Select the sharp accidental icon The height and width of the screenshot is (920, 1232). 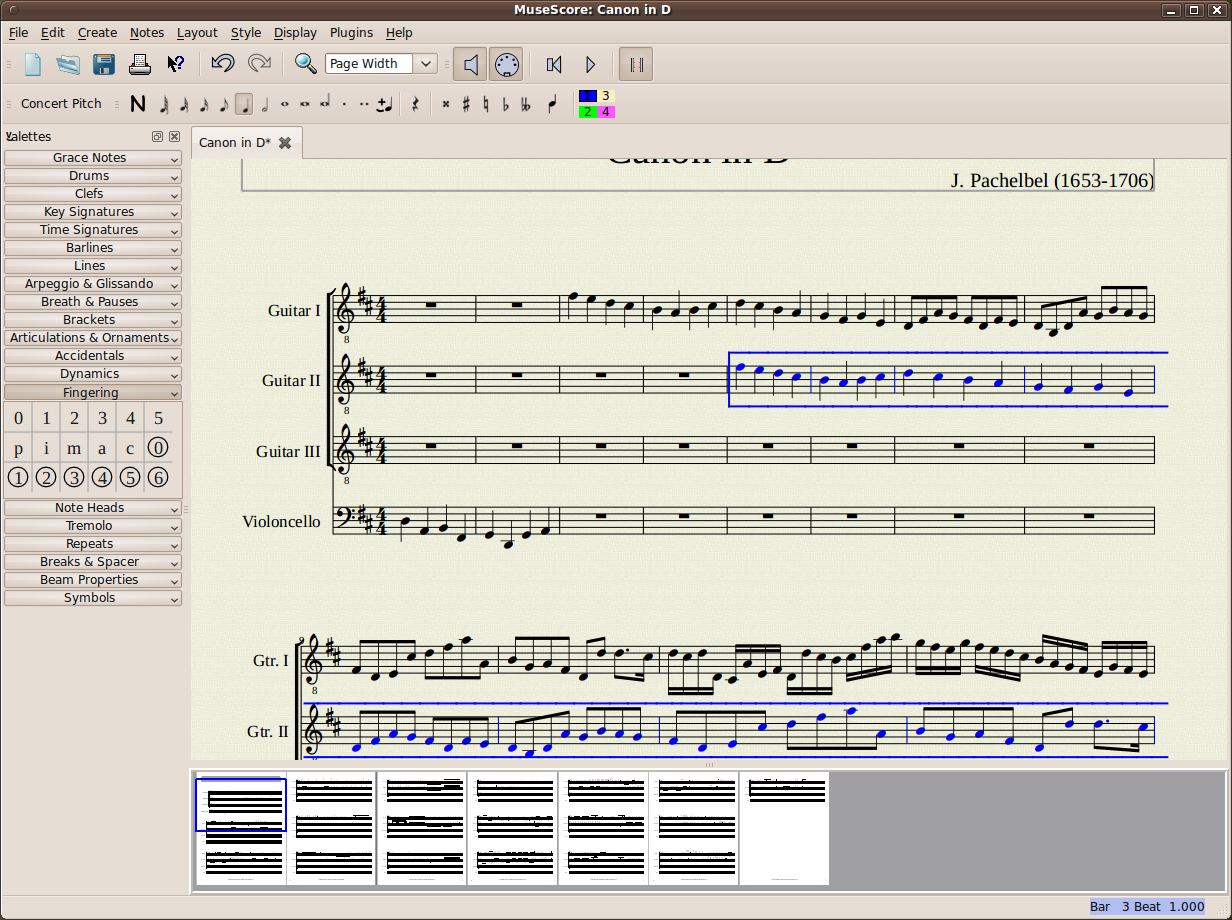(x=466, y=103)
